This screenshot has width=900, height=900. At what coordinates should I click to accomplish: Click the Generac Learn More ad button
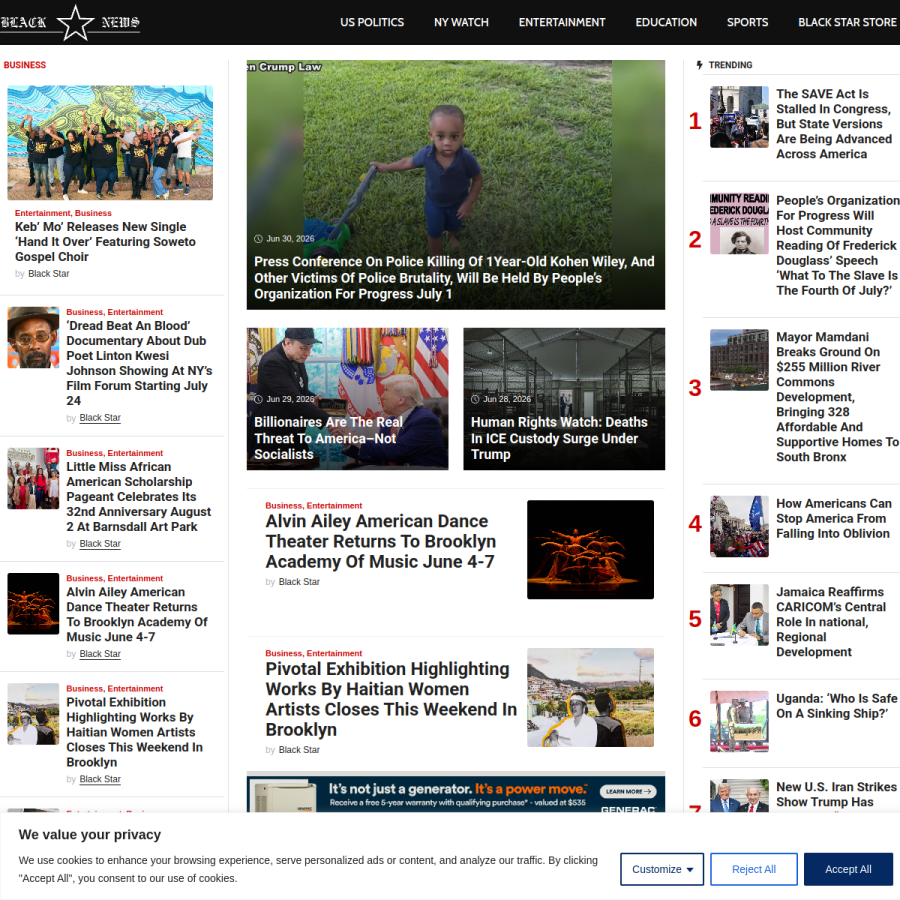(628, 791)
